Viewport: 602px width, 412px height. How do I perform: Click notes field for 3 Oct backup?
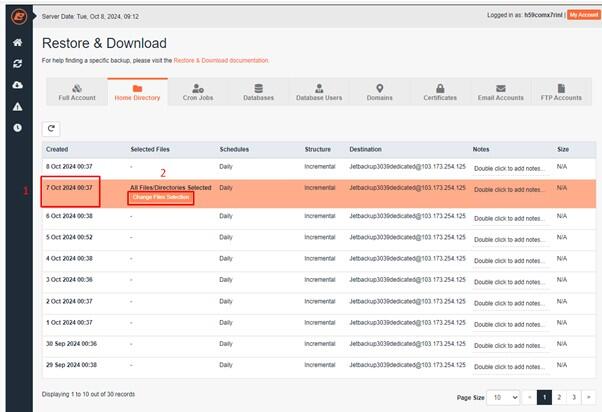[510, 282]
